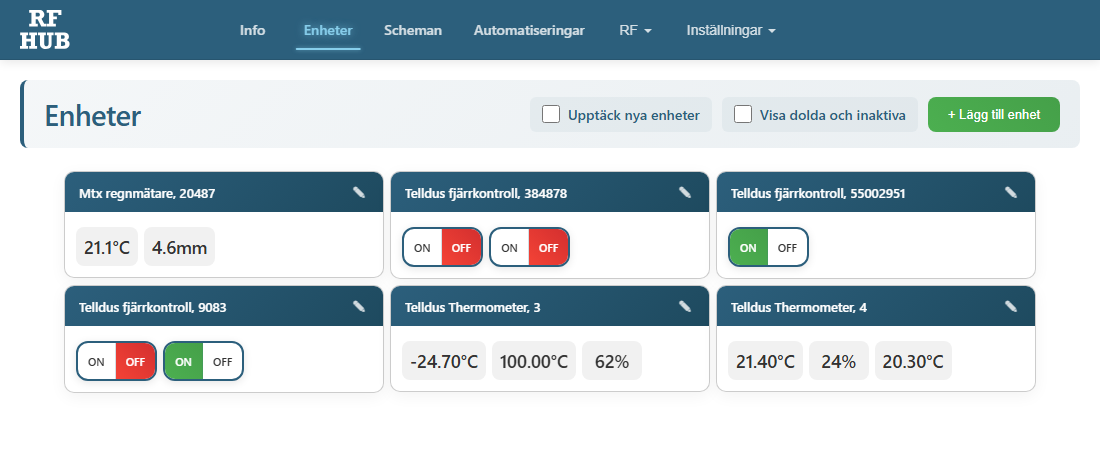This screenshot has height=450, width=1100.
Task: Edit Telldus fjärrkontroll 9083 with pencil icon
Action: (x=358, y=306)
